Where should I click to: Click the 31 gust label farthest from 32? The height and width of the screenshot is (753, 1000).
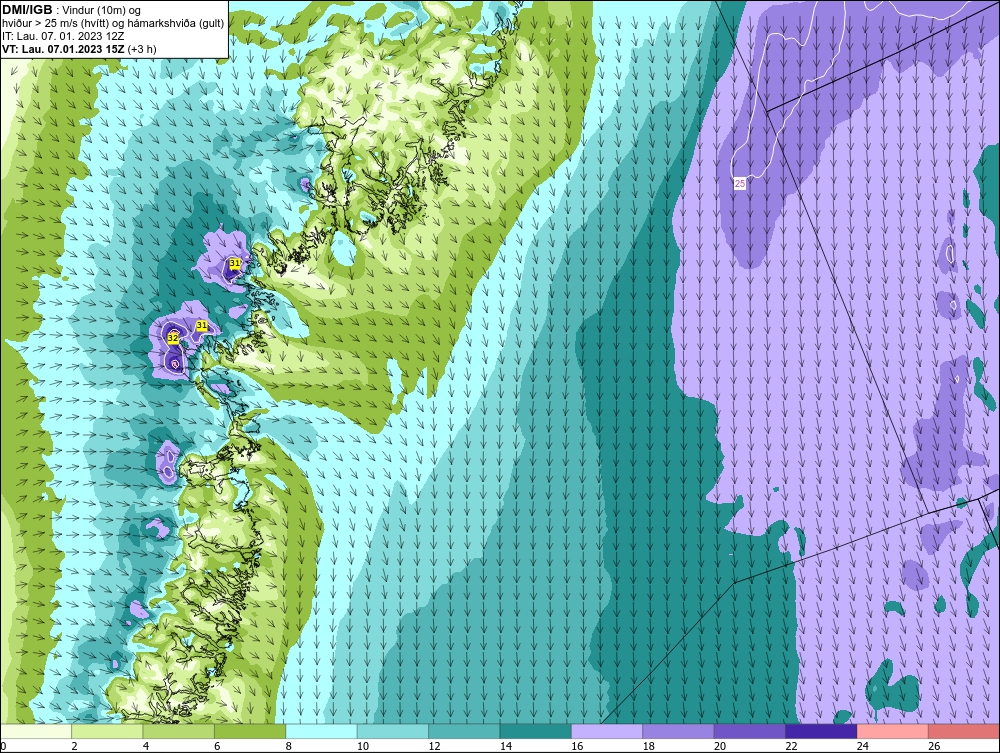pos(235,263)
